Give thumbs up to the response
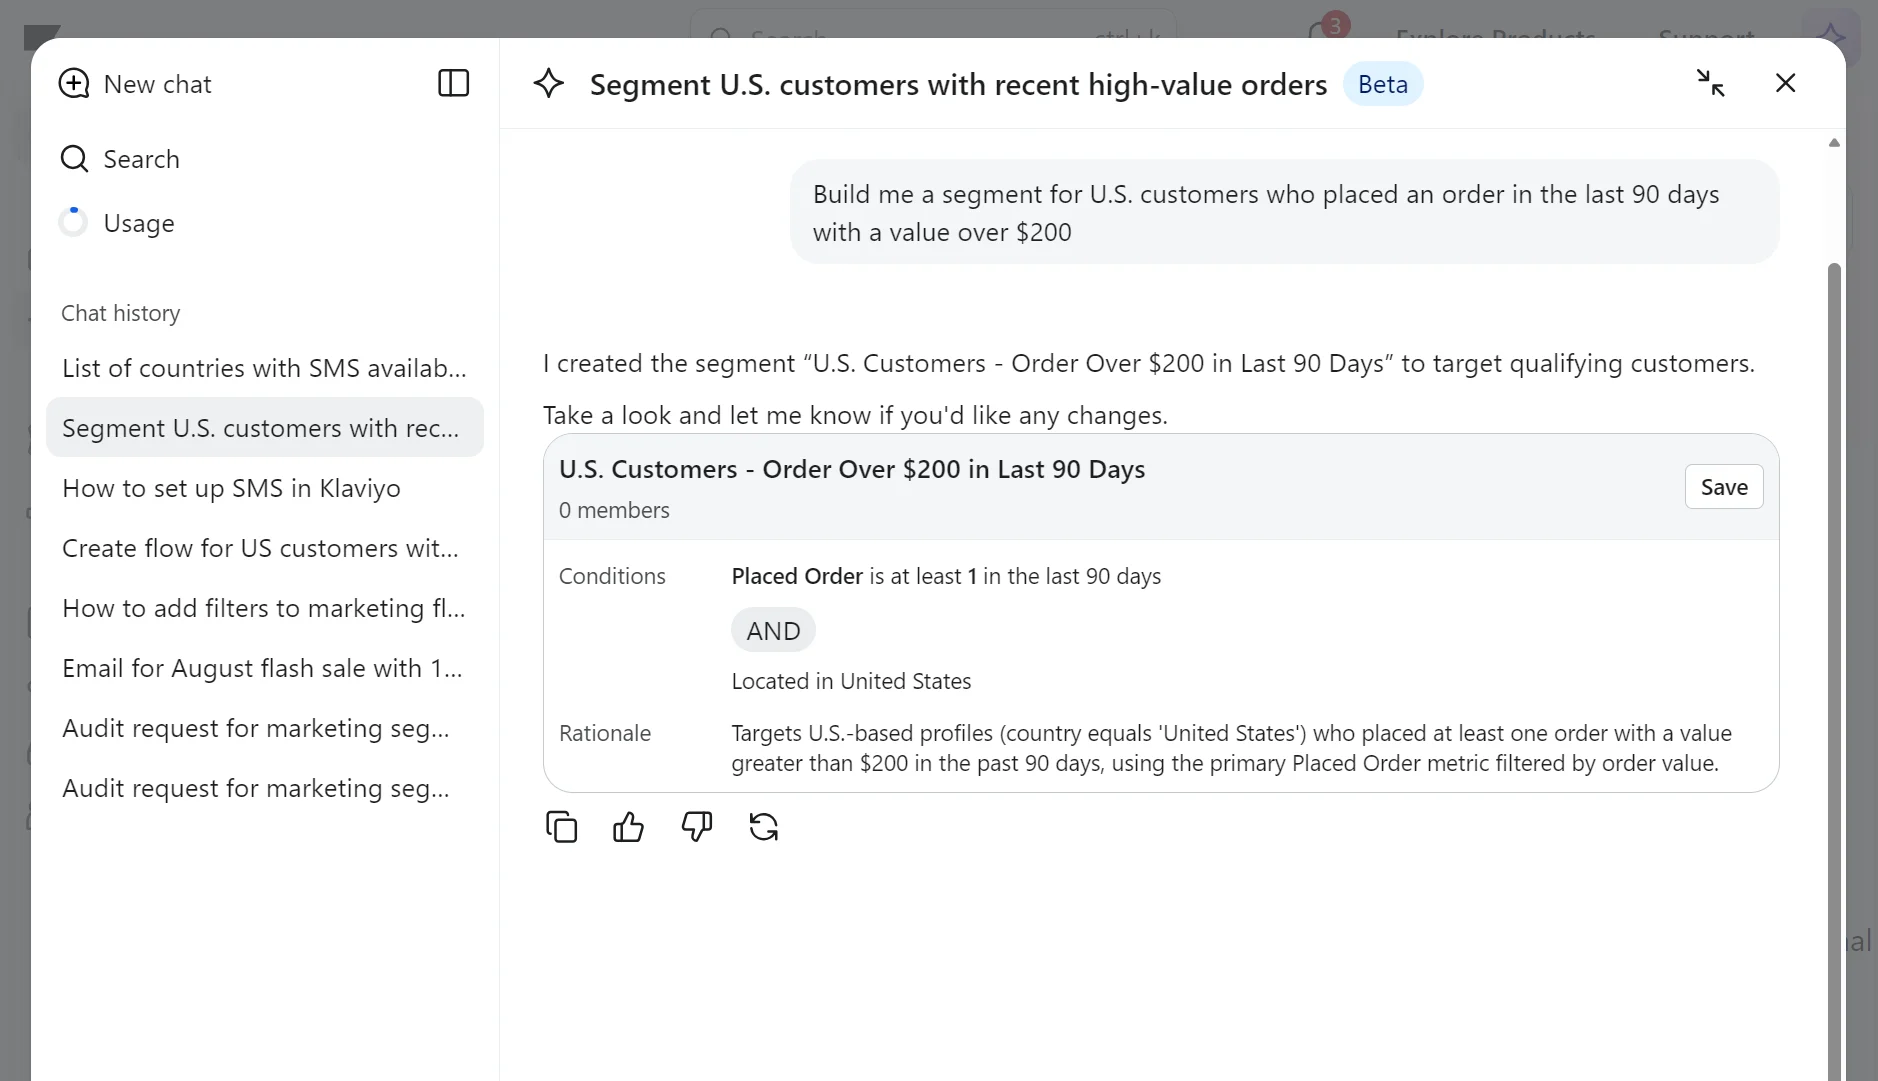Screen dimensions: 1878x1081 [x=629, y=827]
